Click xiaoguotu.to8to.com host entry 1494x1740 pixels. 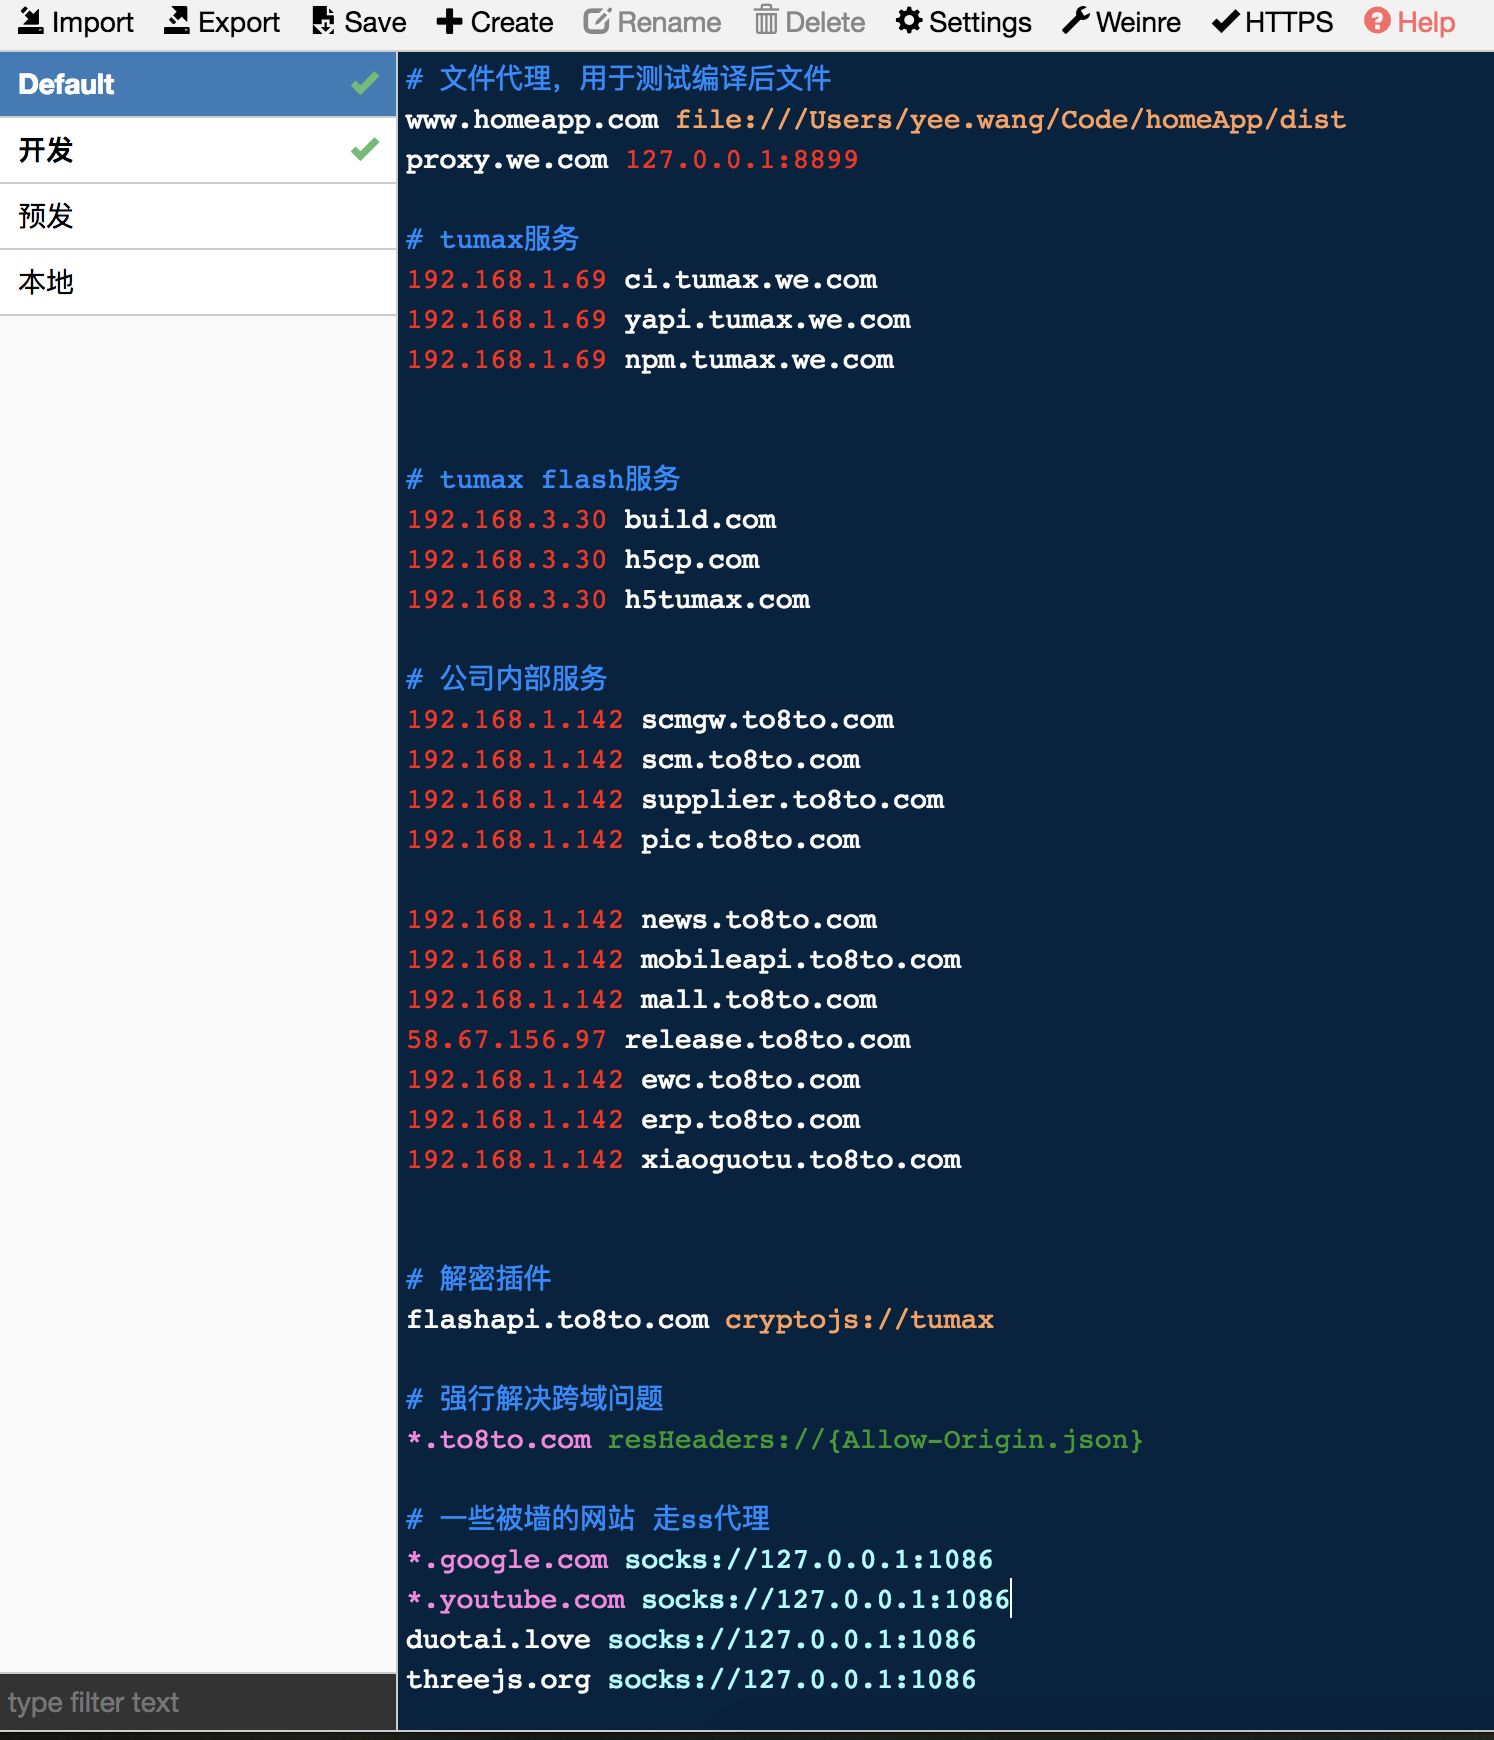point(801,1159)
